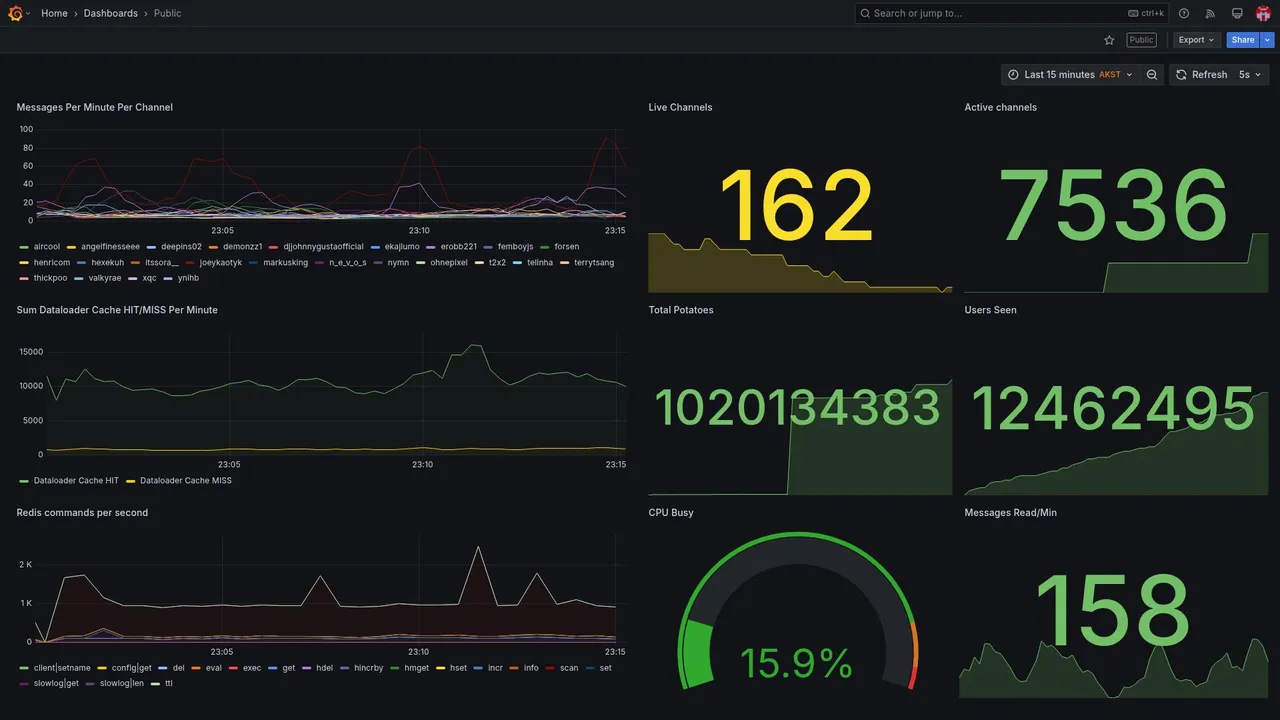Open the Dashboards breadcrumb link
Viewport: 1280px width, 720px height.
tap(111, 13)
